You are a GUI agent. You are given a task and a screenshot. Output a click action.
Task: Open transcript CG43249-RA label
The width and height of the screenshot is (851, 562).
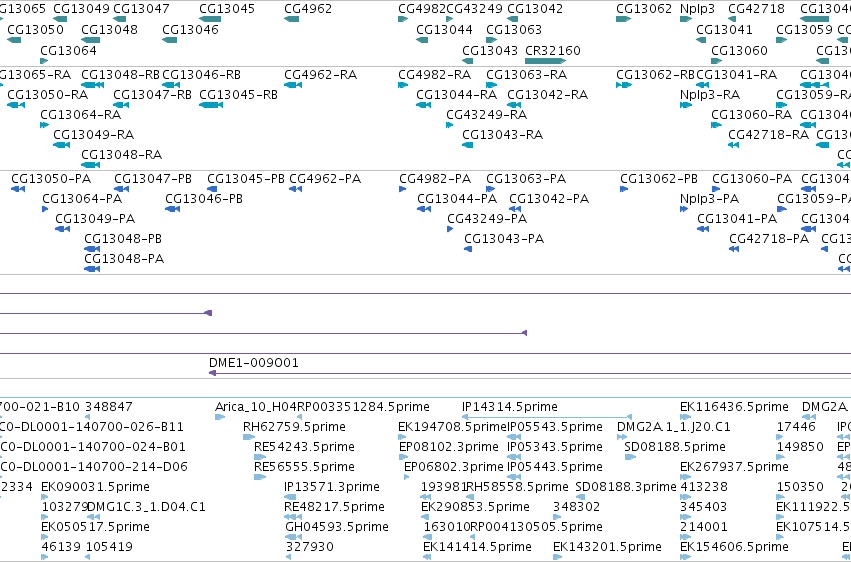click(x=486, y=114)
